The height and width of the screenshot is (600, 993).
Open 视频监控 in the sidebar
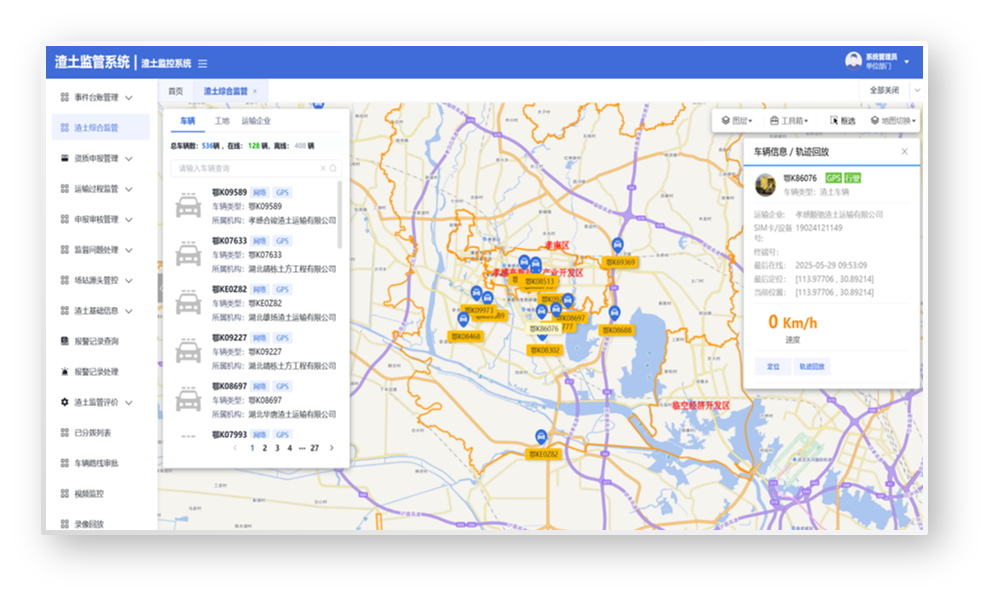click(x=95, y=493)
